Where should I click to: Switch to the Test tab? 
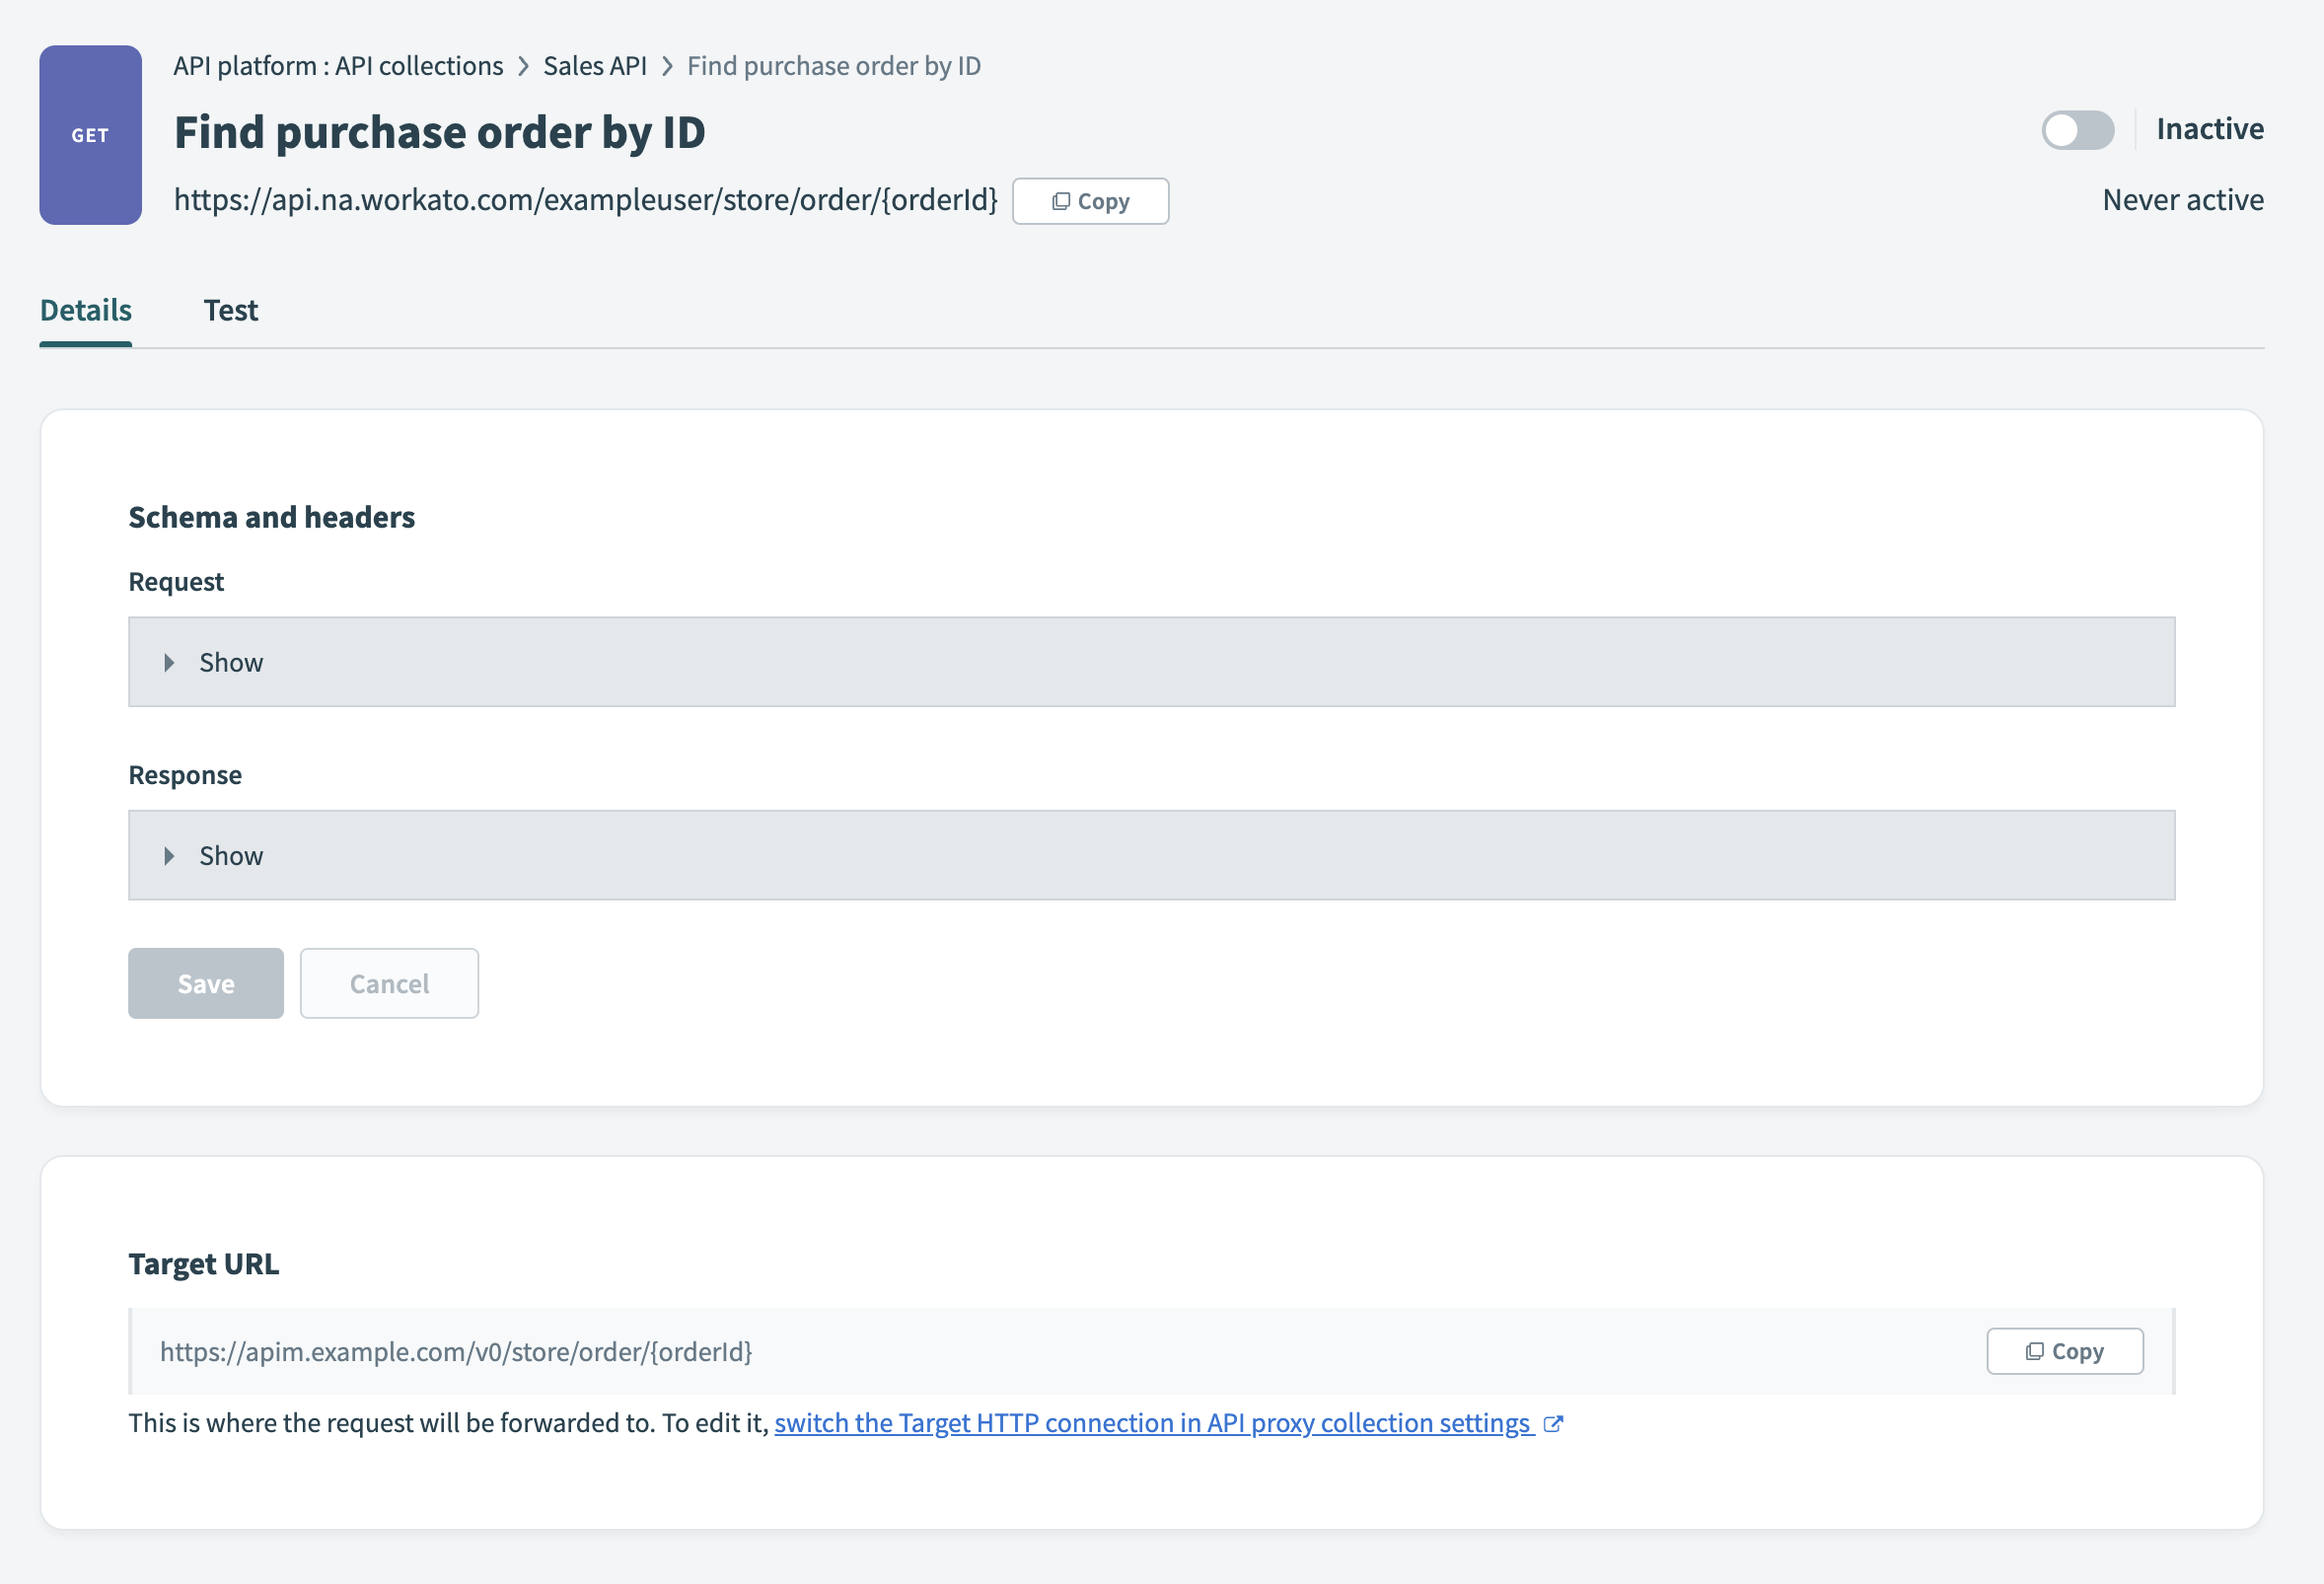232,309
